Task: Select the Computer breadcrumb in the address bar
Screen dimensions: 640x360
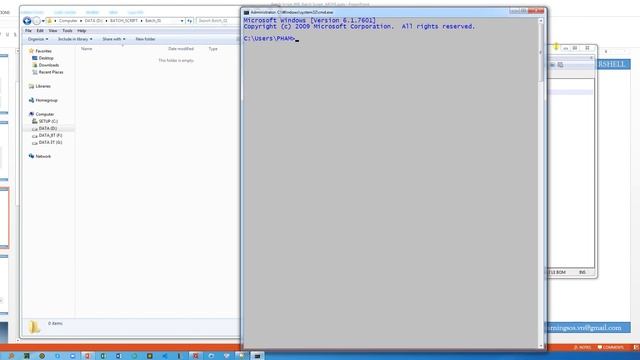Action: click(68, 20)
